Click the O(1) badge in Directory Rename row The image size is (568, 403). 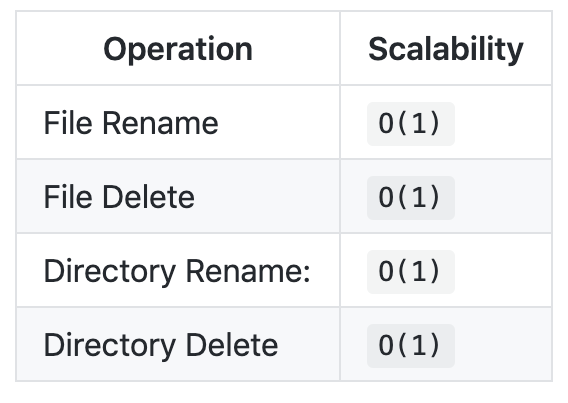click(x=411, y=272)
